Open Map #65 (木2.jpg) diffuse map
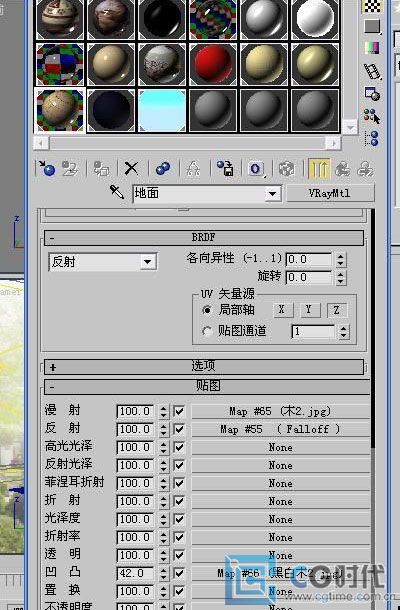Screen dimensions: 400x610 pos(280,411)
